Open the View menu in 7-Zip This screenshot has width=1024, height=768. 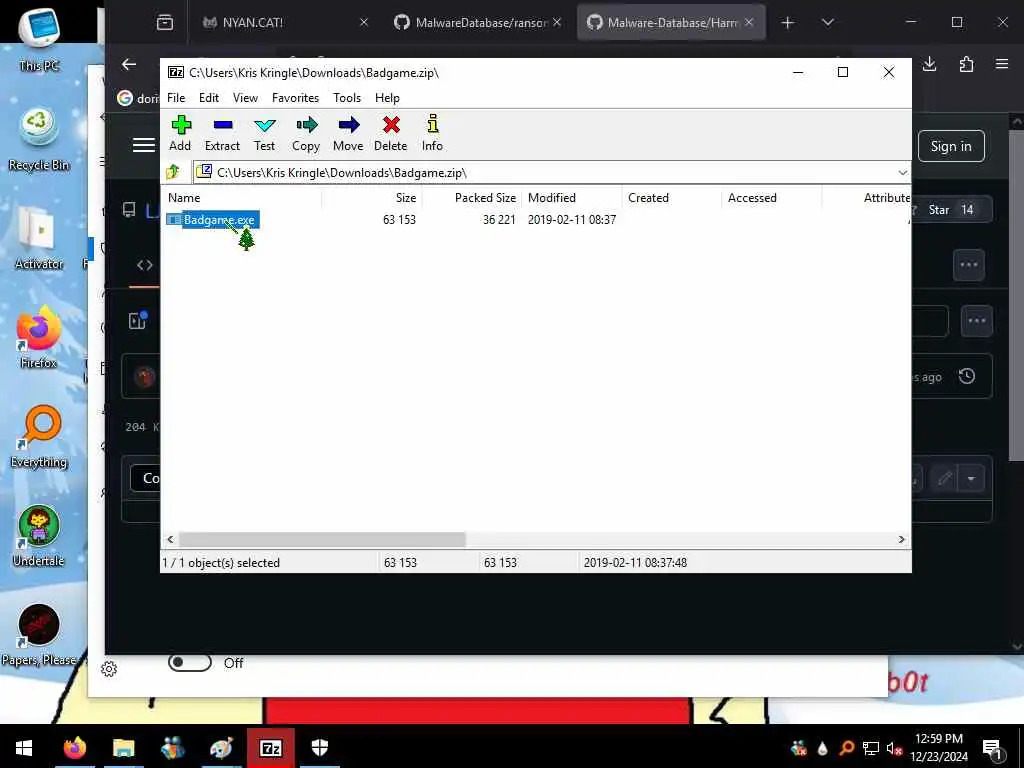click(245, 98)
